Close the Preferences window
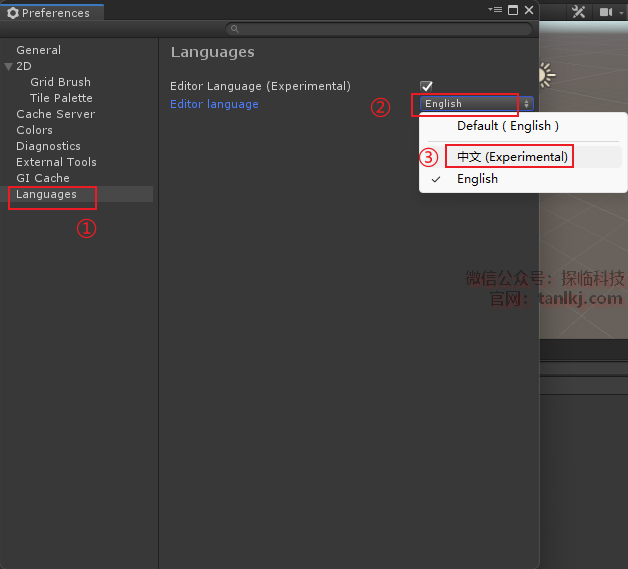 (x=529, y=10)
